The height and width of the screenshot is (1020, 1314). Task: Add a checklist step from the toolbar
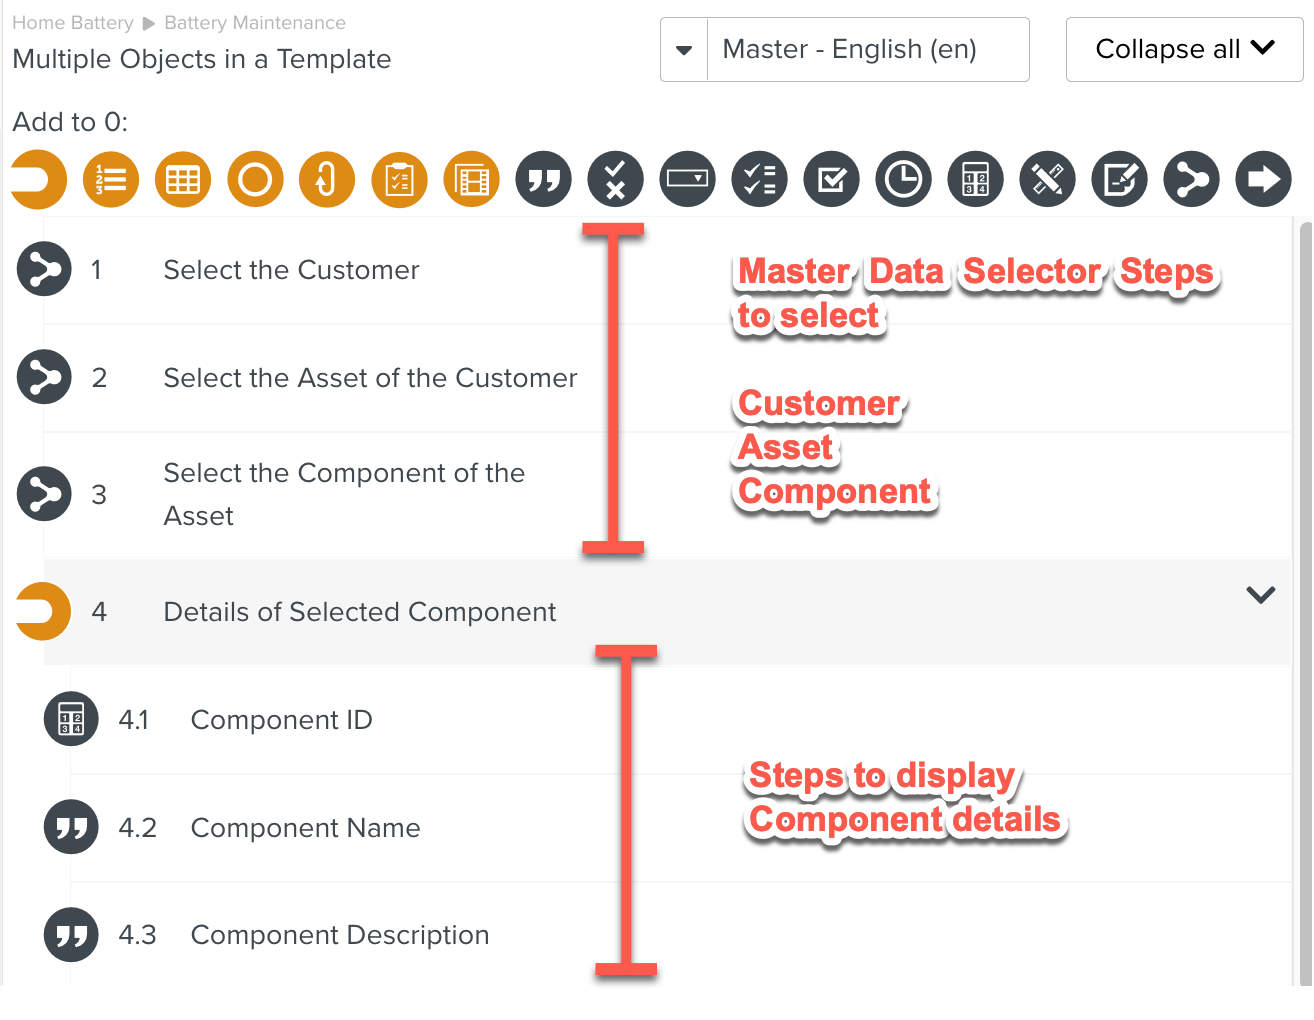click(759, 180)
